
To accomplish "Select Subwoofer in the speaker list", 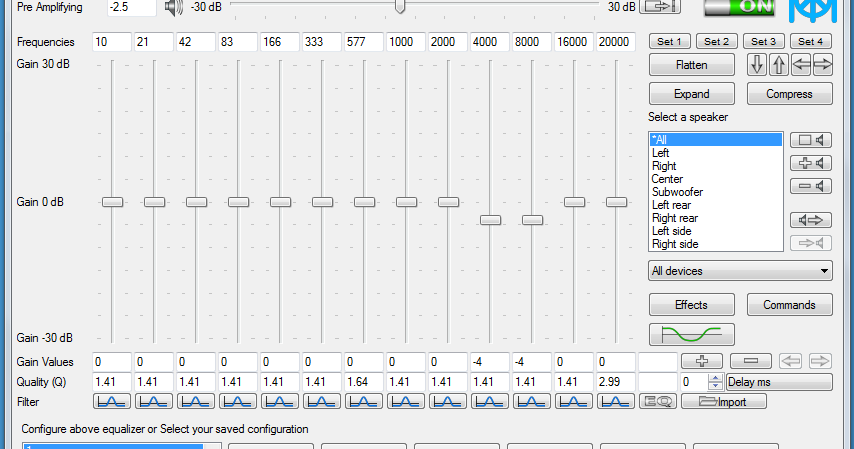I will click(716, 192).
